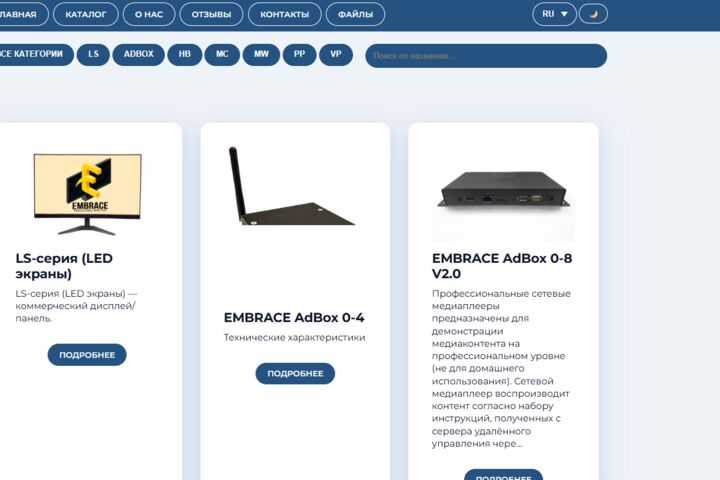Viewport: 720px width, 480px height.
Task: Click the LS-серия (LED экраны) title
Action: pos(64,266)
